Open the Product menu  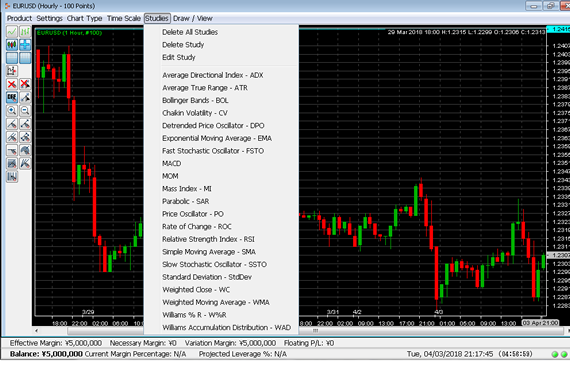(x=19, y=18)
